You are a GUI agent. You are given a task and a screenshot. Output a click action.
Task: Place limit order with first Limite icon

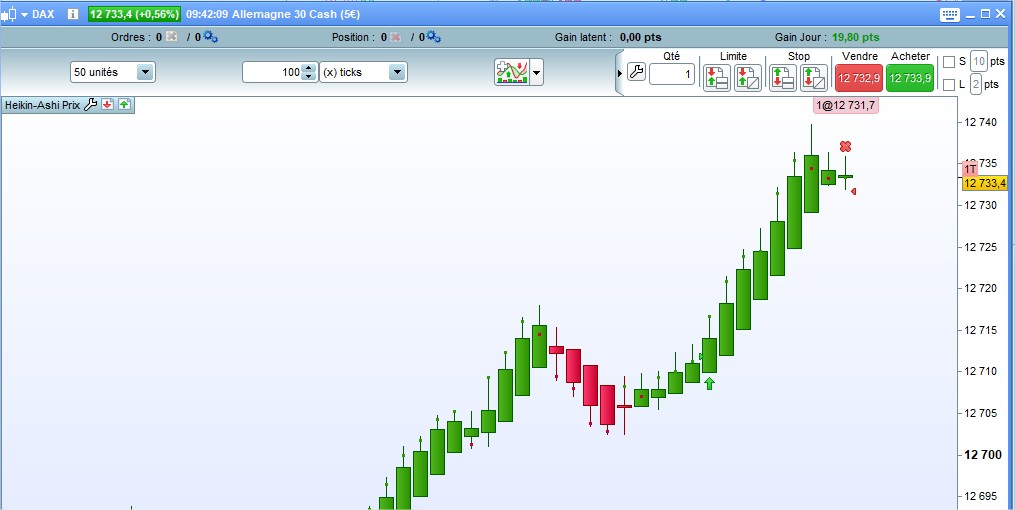pos(717,78)
